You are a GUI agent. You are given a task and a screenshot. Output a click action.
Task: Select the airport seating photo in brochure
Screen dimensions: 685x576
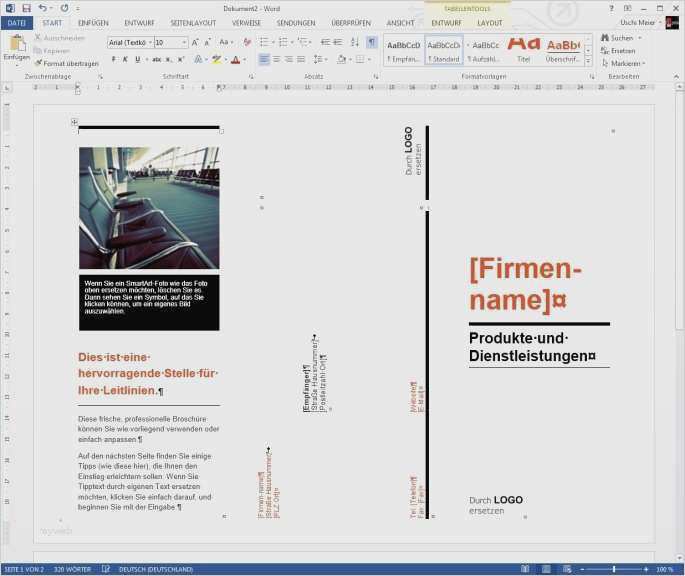148,208
